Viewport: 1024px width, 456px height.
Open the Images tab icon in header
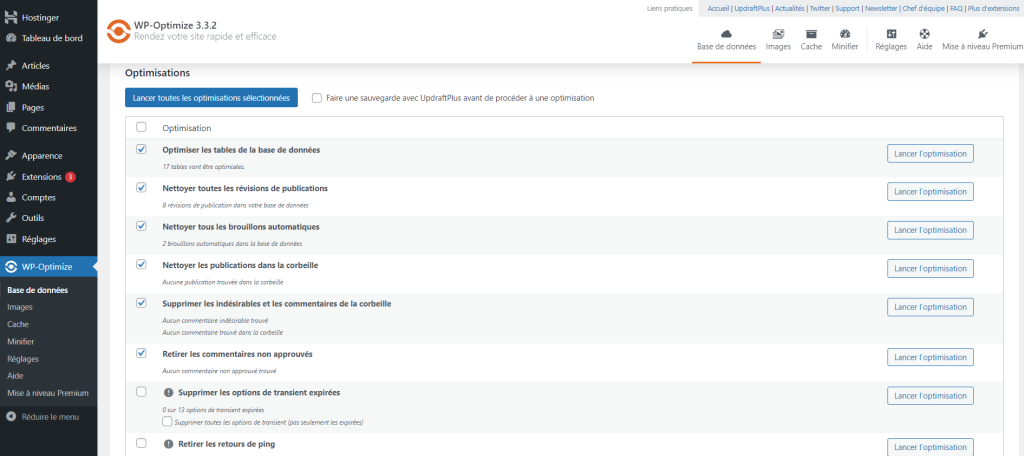[x=778, y=34]
